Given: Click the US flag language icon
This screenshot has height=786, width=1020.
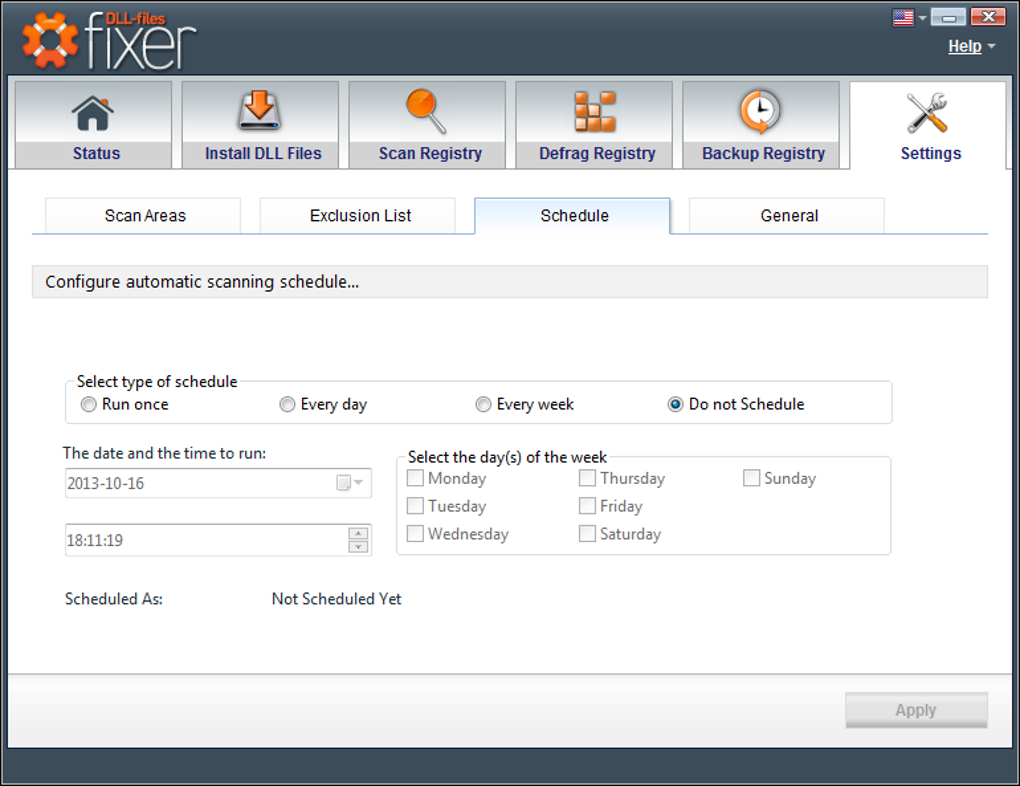Looking at the screenshot, I should 903,17.
